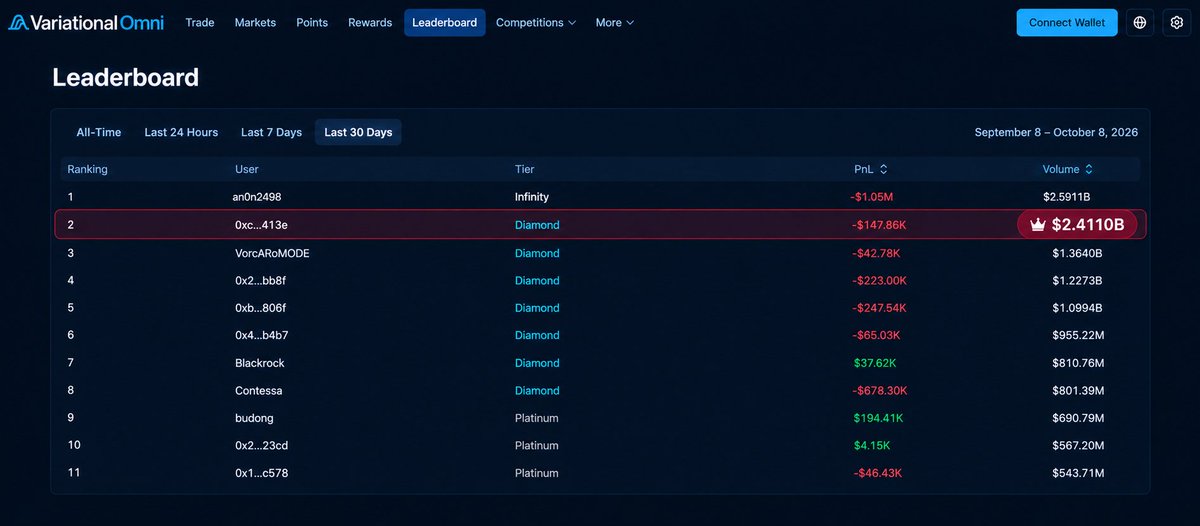Click user 0xb...806f
Screen dimensions: 1200x526
point(261,308)
